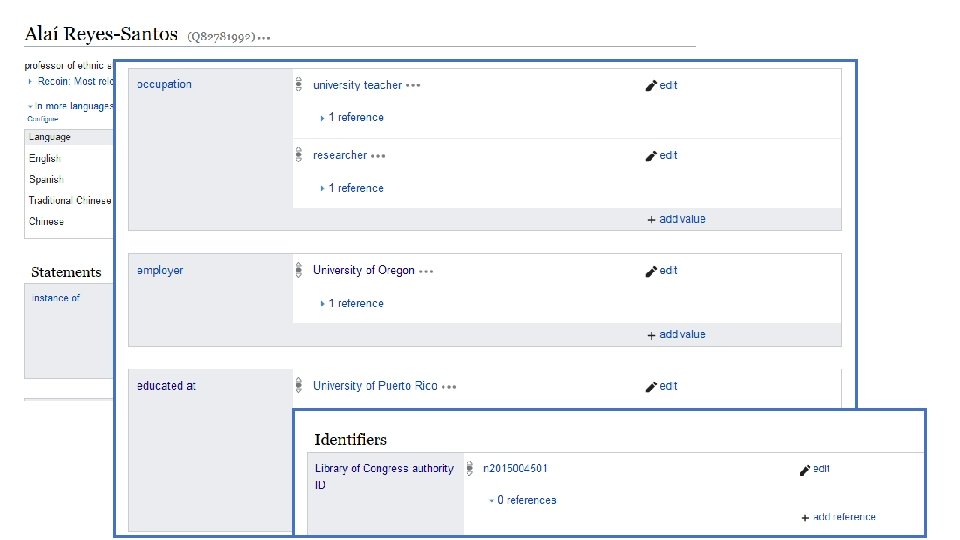Open the Library of Congress authority ID link
The image size is (960, 540).
tap(383, 468)
